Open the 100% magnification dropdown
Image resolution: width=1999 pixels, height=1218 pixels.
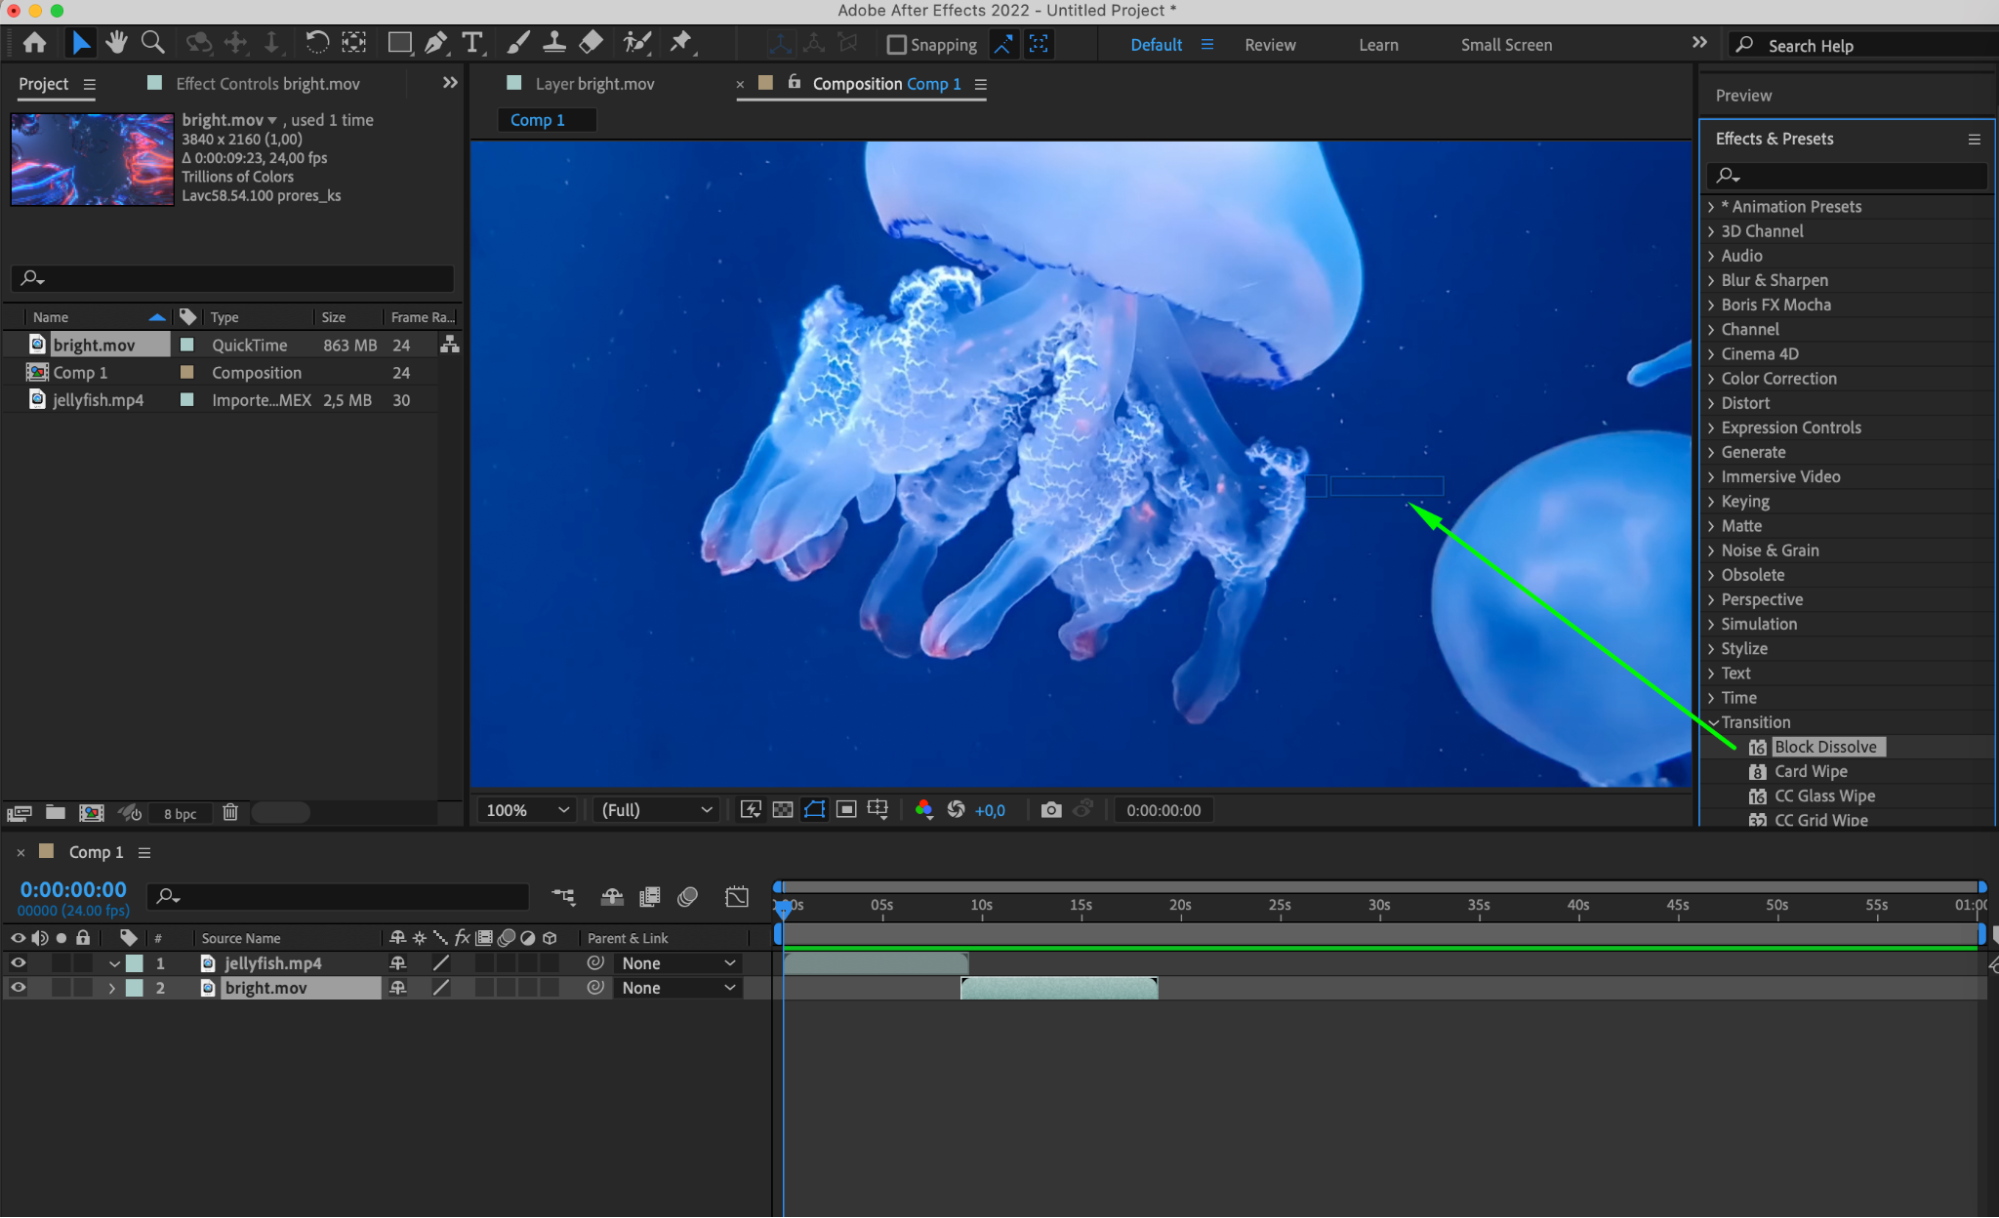[527, 810]
